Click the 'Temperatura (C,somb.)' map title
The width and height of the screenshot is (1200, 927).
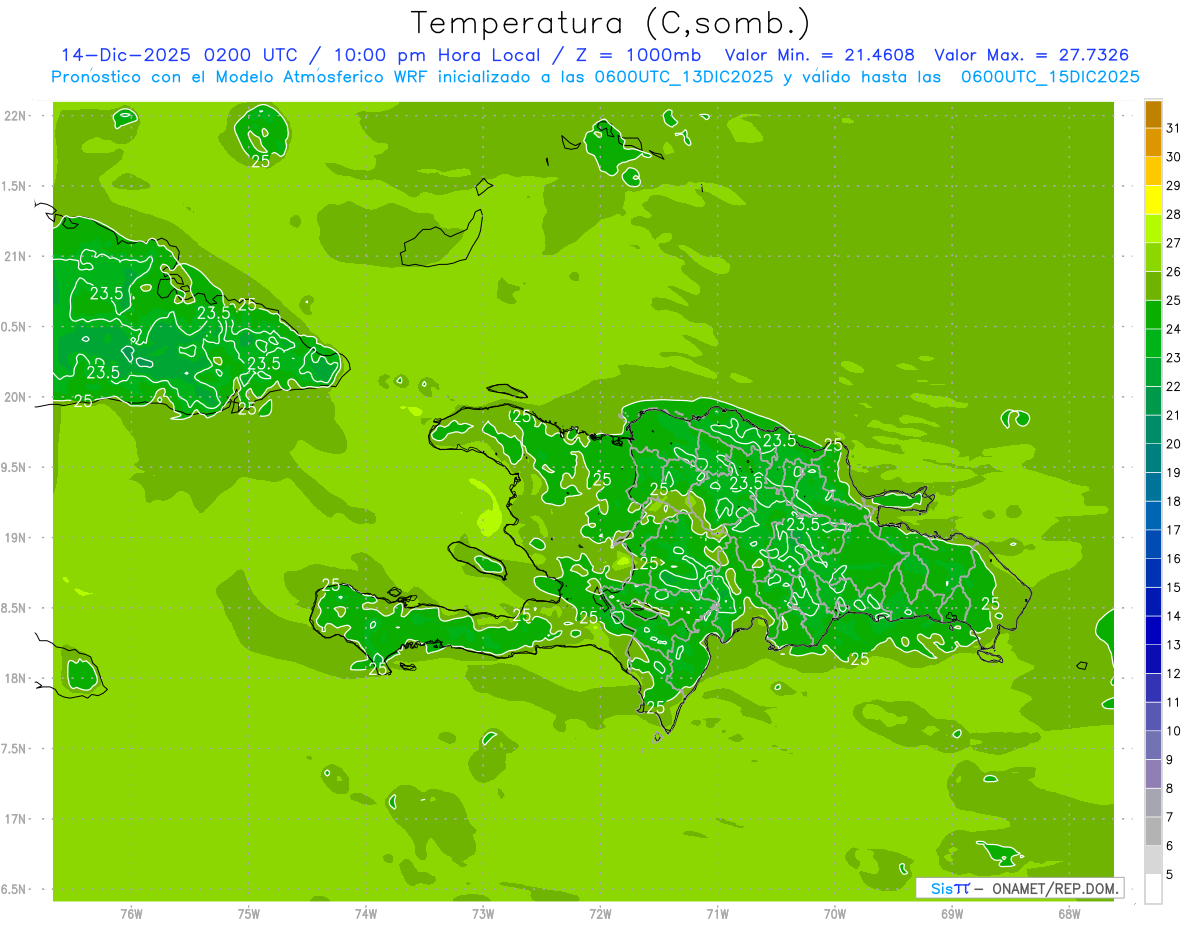611,23
